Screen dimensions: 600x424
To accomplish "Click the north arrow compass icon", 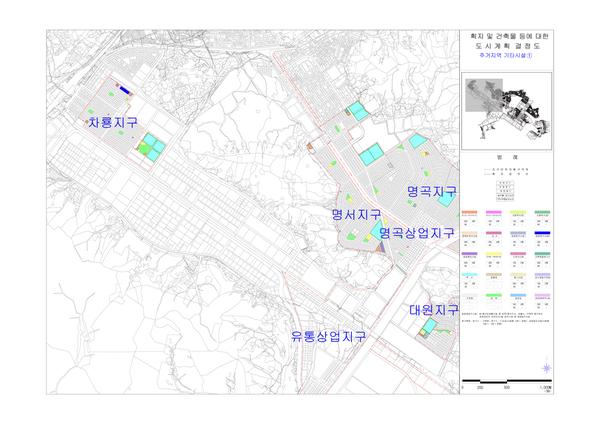I will tap(546, 368).
